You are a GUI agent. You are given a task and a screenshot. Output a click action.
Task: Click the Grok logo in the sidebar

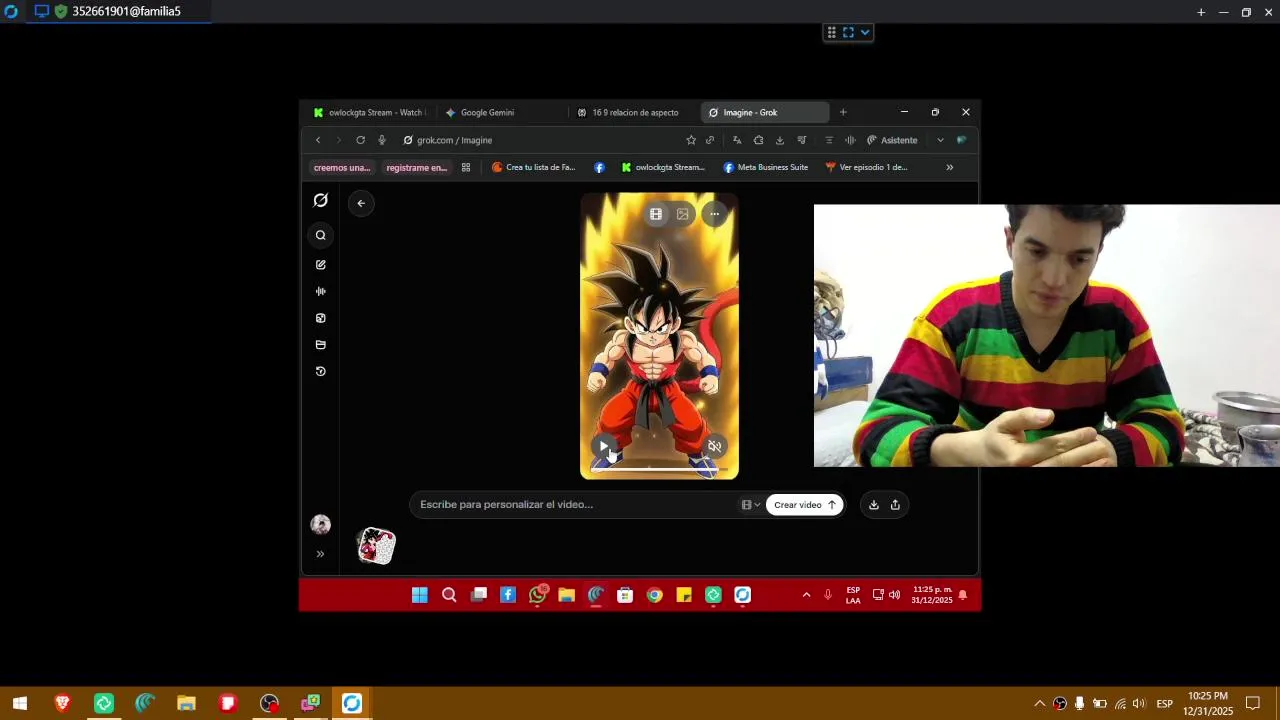320,200
